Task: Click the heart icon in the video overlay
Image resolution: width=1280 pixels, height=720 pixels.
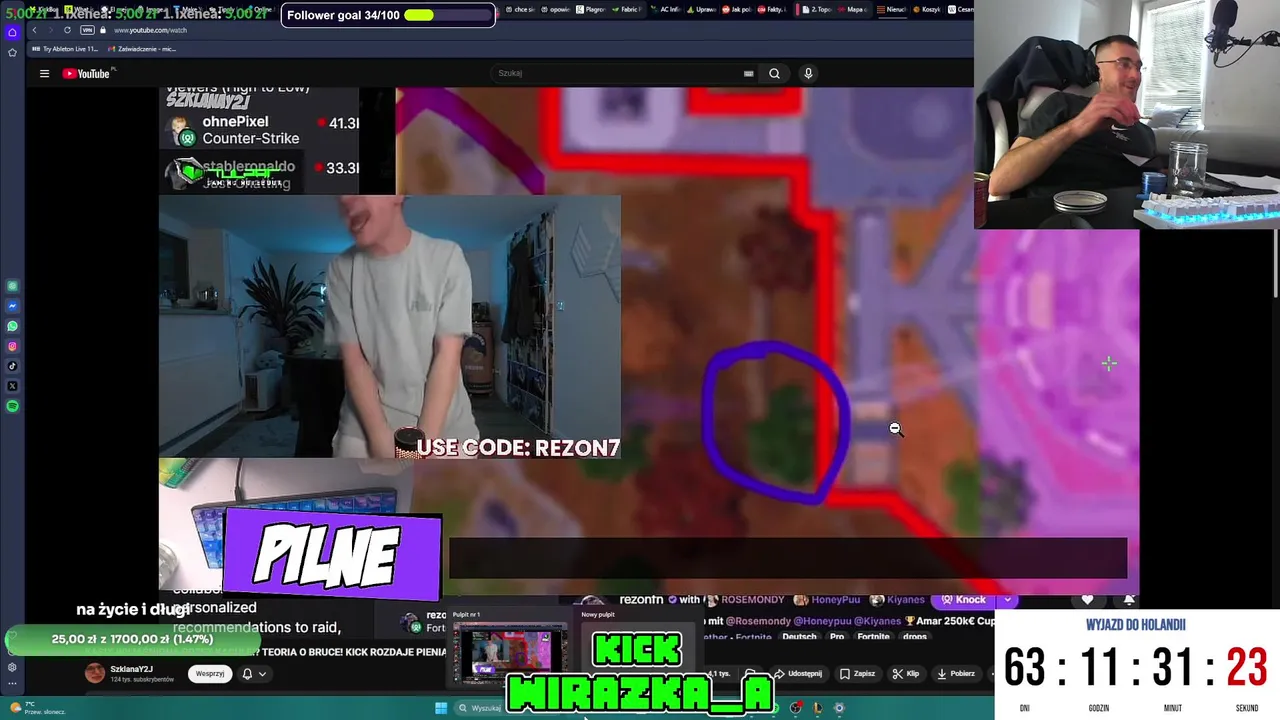Action: 1087,600
